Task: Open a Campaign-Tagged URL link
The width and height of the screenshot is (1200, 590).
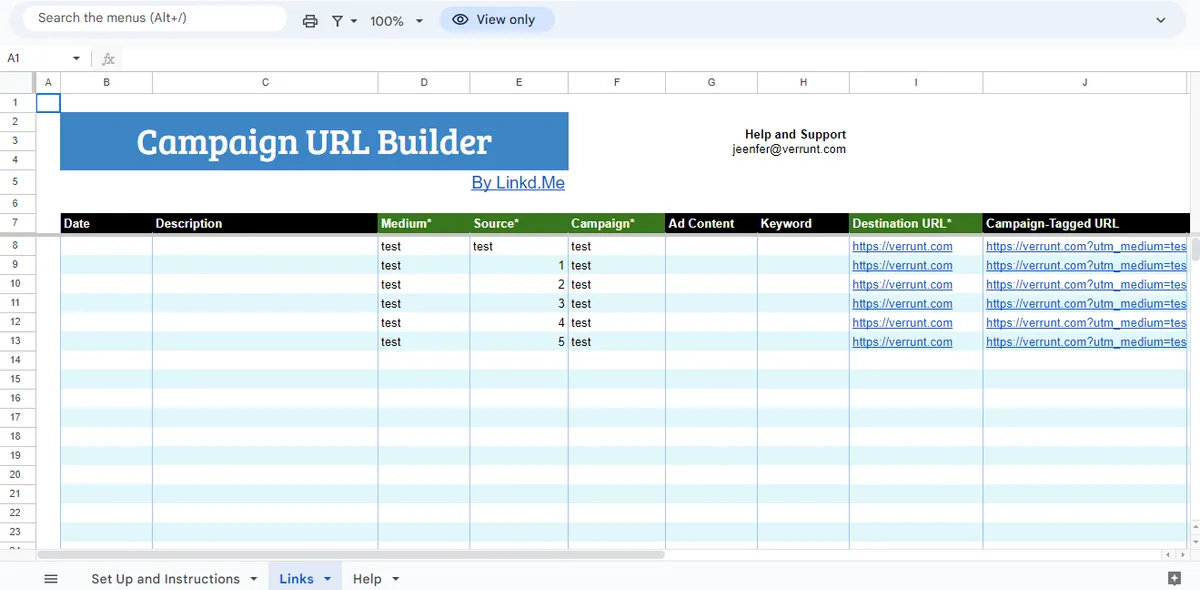Action: click(1085, 246)
